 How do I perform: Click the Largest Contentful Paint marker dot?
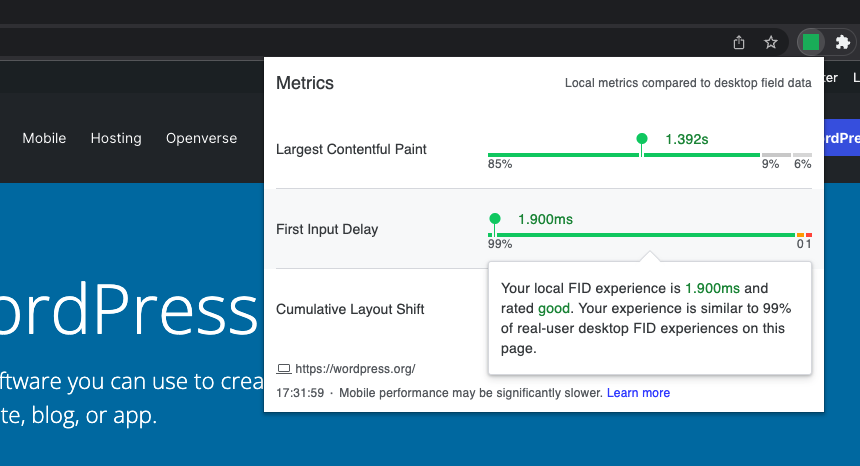(641, 139)
